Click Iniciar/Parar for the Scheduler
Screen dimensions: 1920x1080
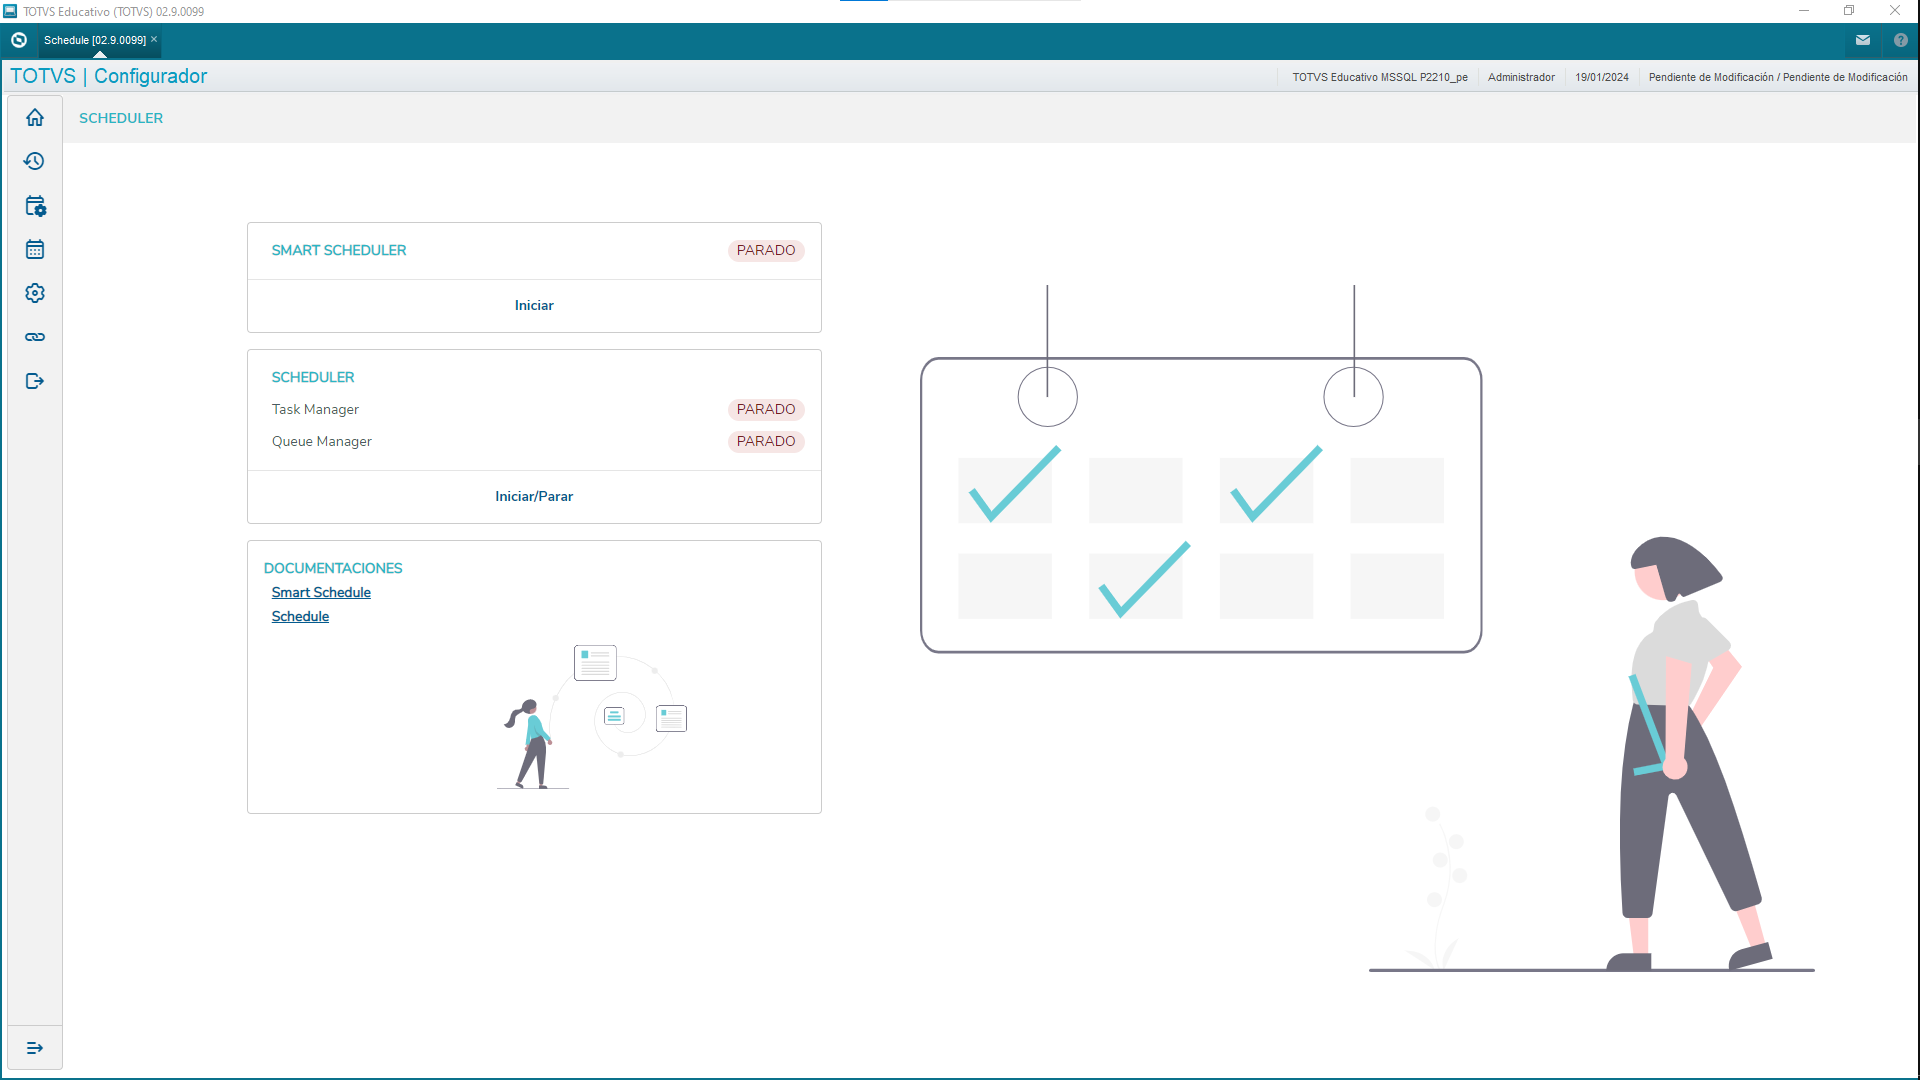[x=534, y=496]
